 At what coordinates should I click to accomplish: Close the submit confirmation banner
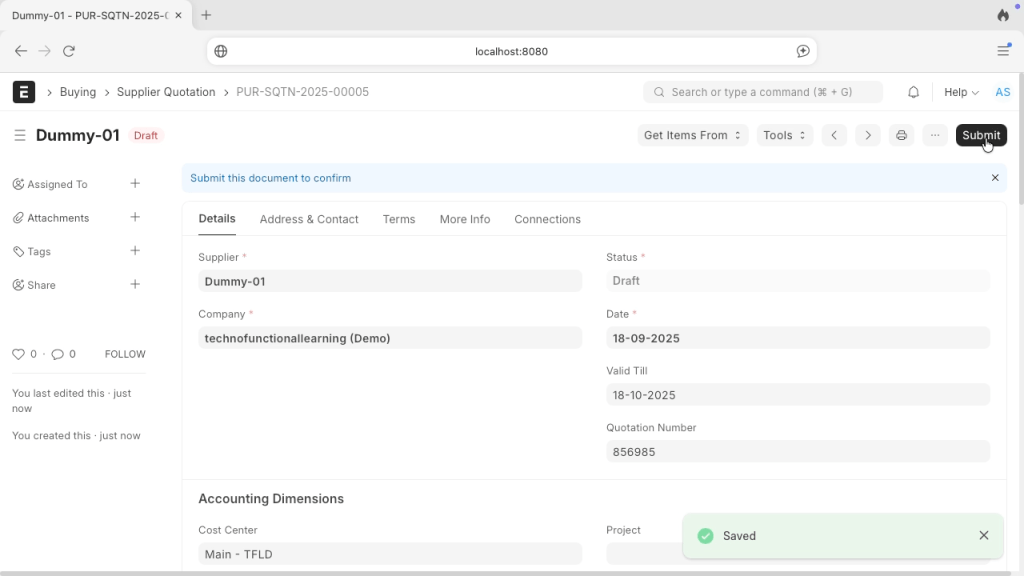994,178
